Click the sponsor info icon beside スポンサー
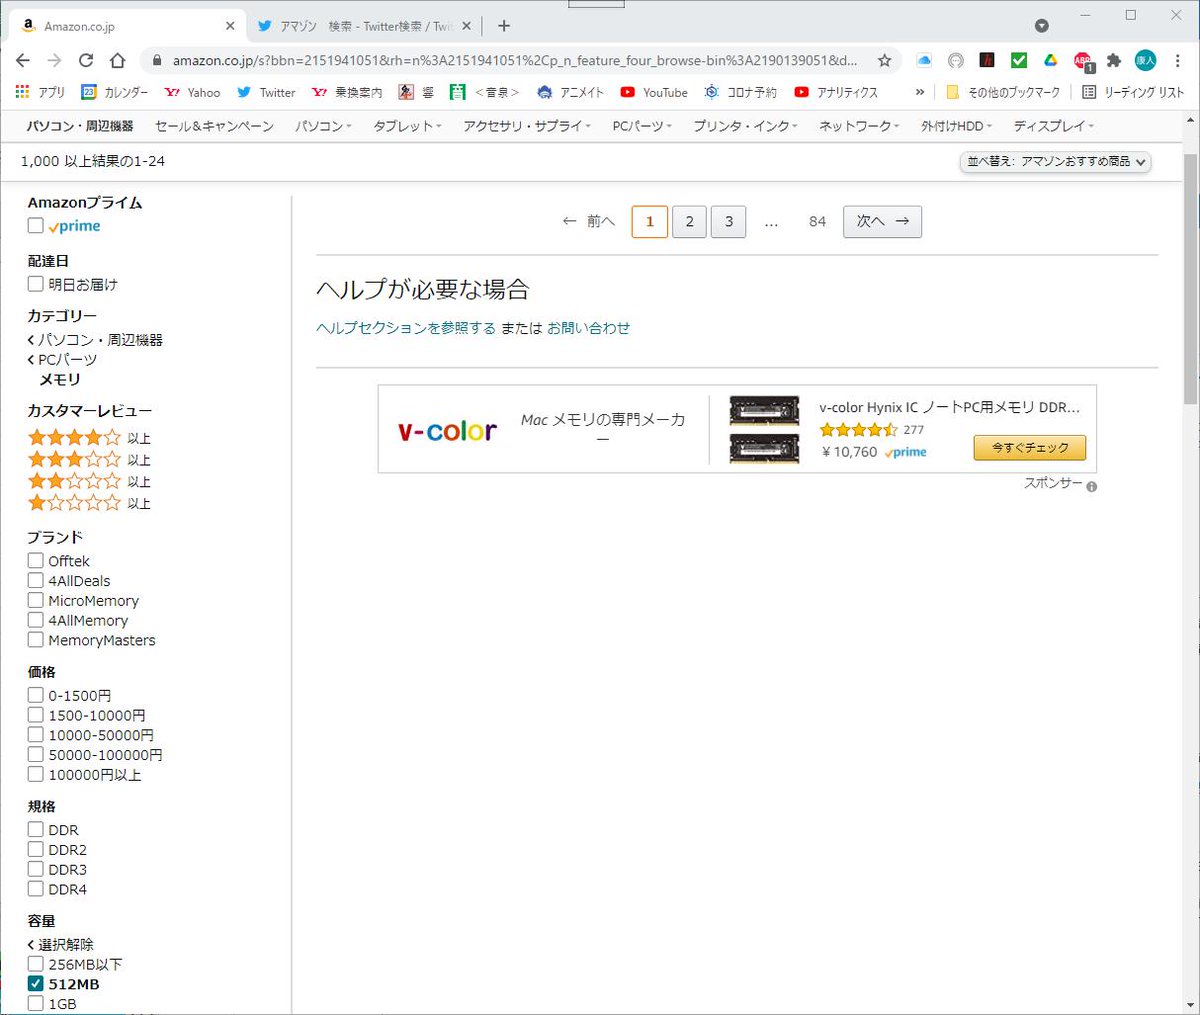Image resolution: width=1200 pixels, height=1015 pixels. click(x=1092, y=487)
